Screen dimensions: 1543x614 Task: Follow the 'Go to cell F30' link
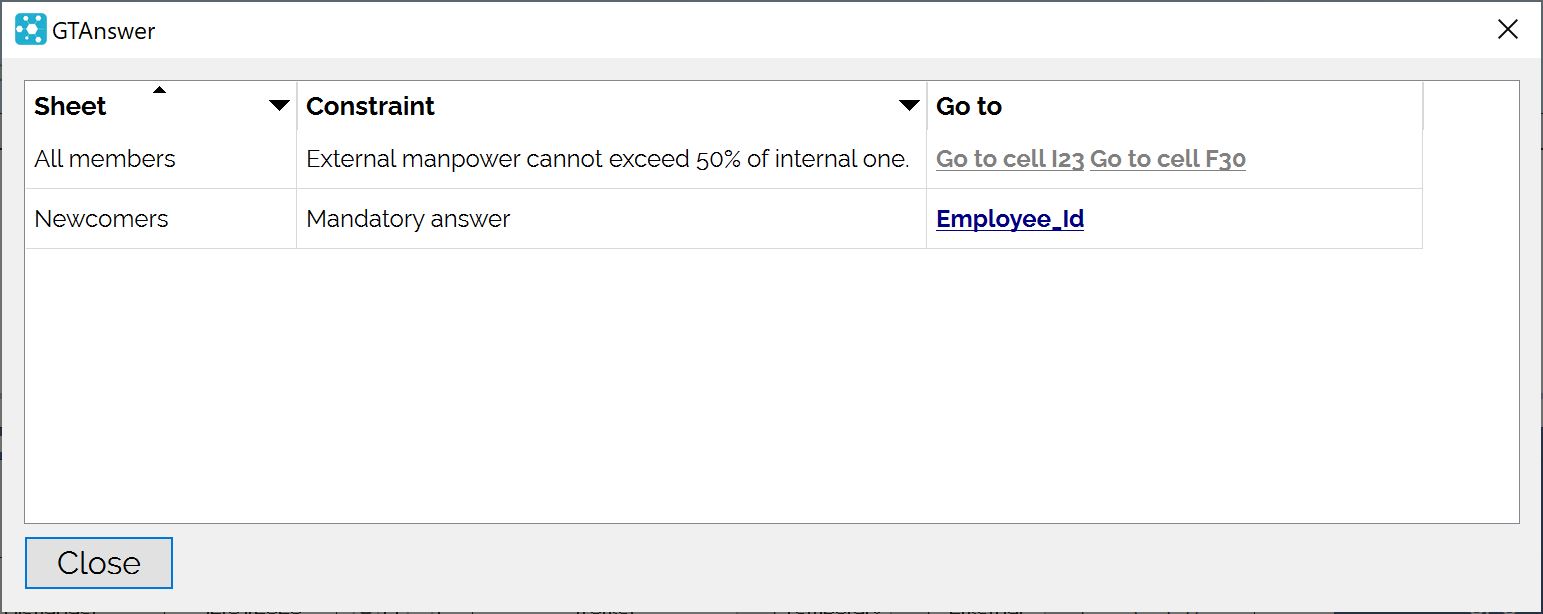[x=1168, y=159]
